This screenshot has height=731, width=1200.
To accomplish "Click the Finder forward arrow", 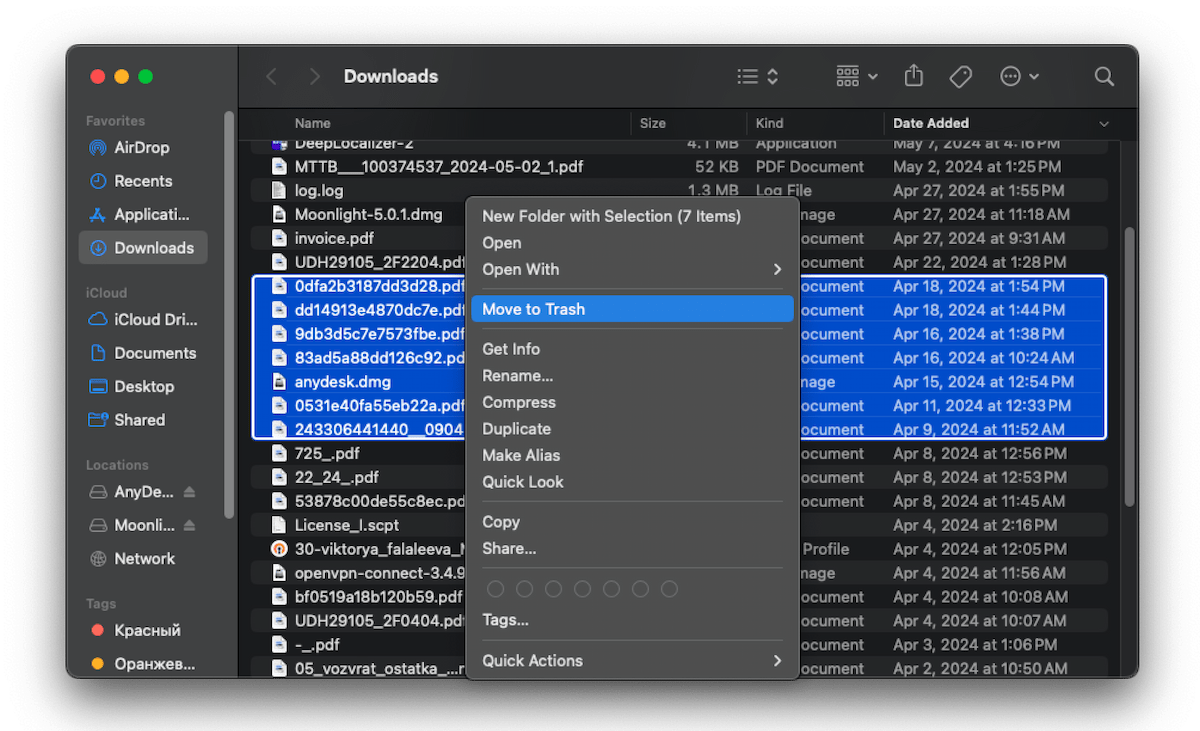I will 315,76.
